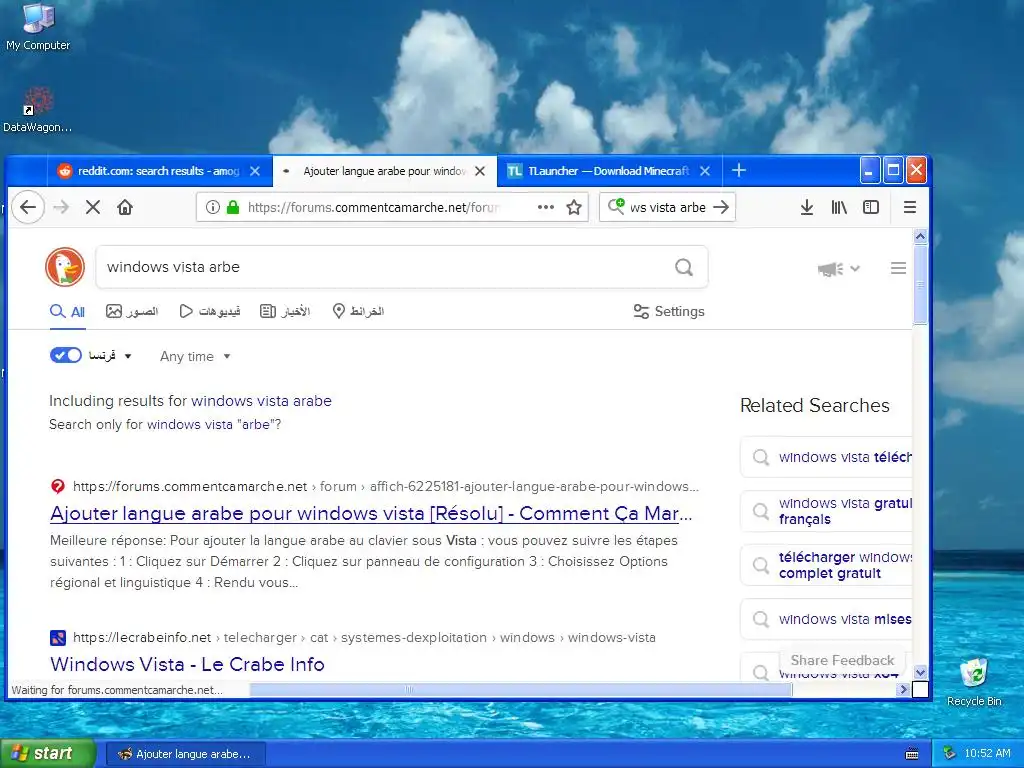Open the 'windows vista arabe' suggested link
Screen dimensions: 1024x768
click(261, 401)
